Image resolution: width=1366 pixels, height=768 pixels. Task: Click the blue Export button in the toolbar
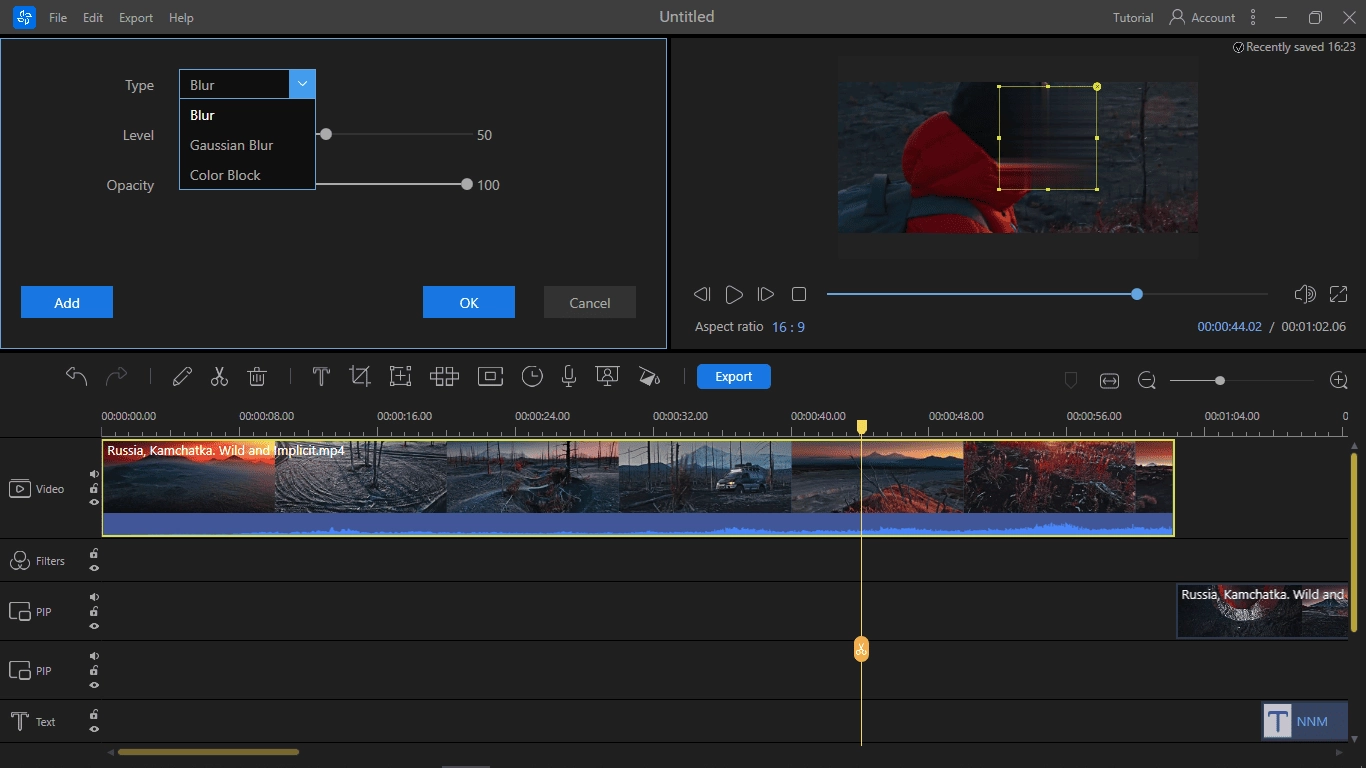pos(733,376)
